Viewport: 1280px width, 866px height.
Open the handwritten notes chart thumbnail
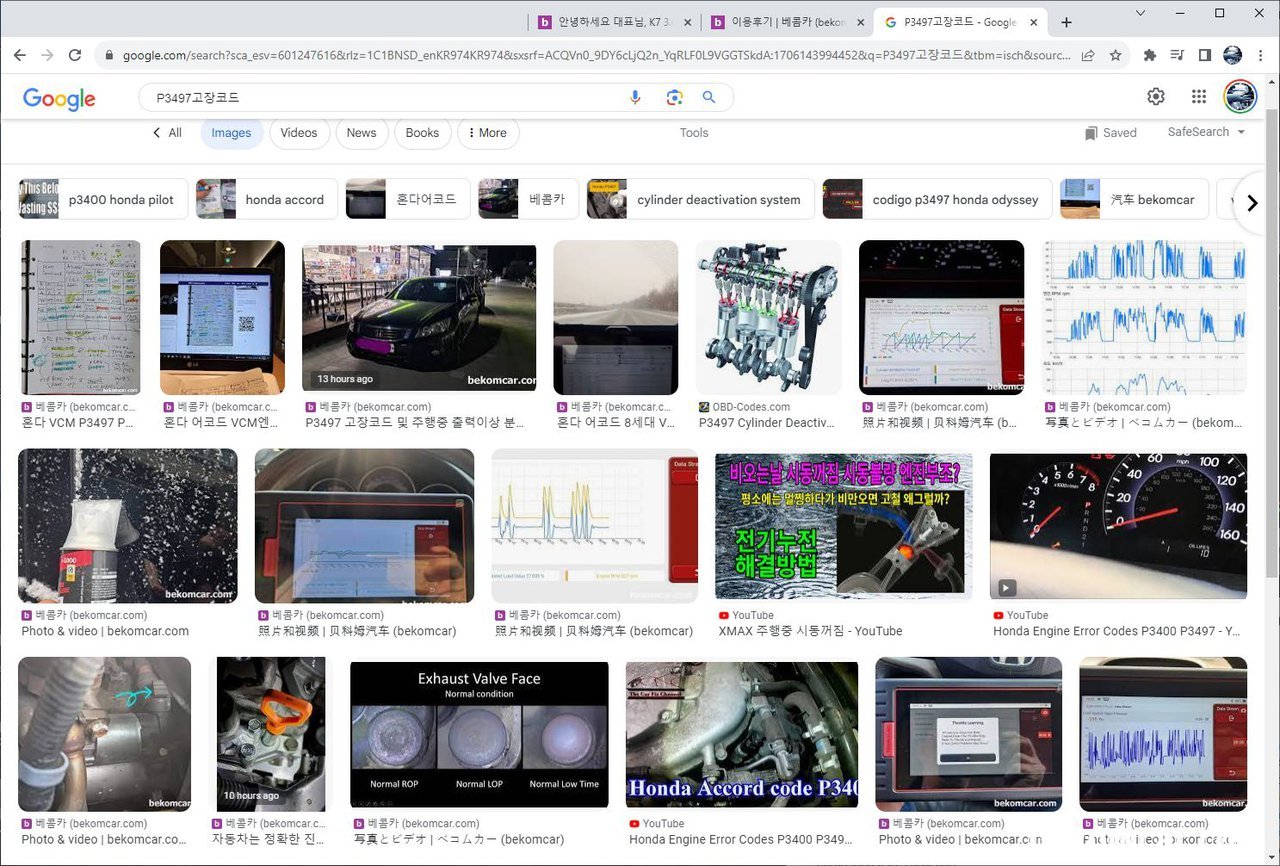81,318
